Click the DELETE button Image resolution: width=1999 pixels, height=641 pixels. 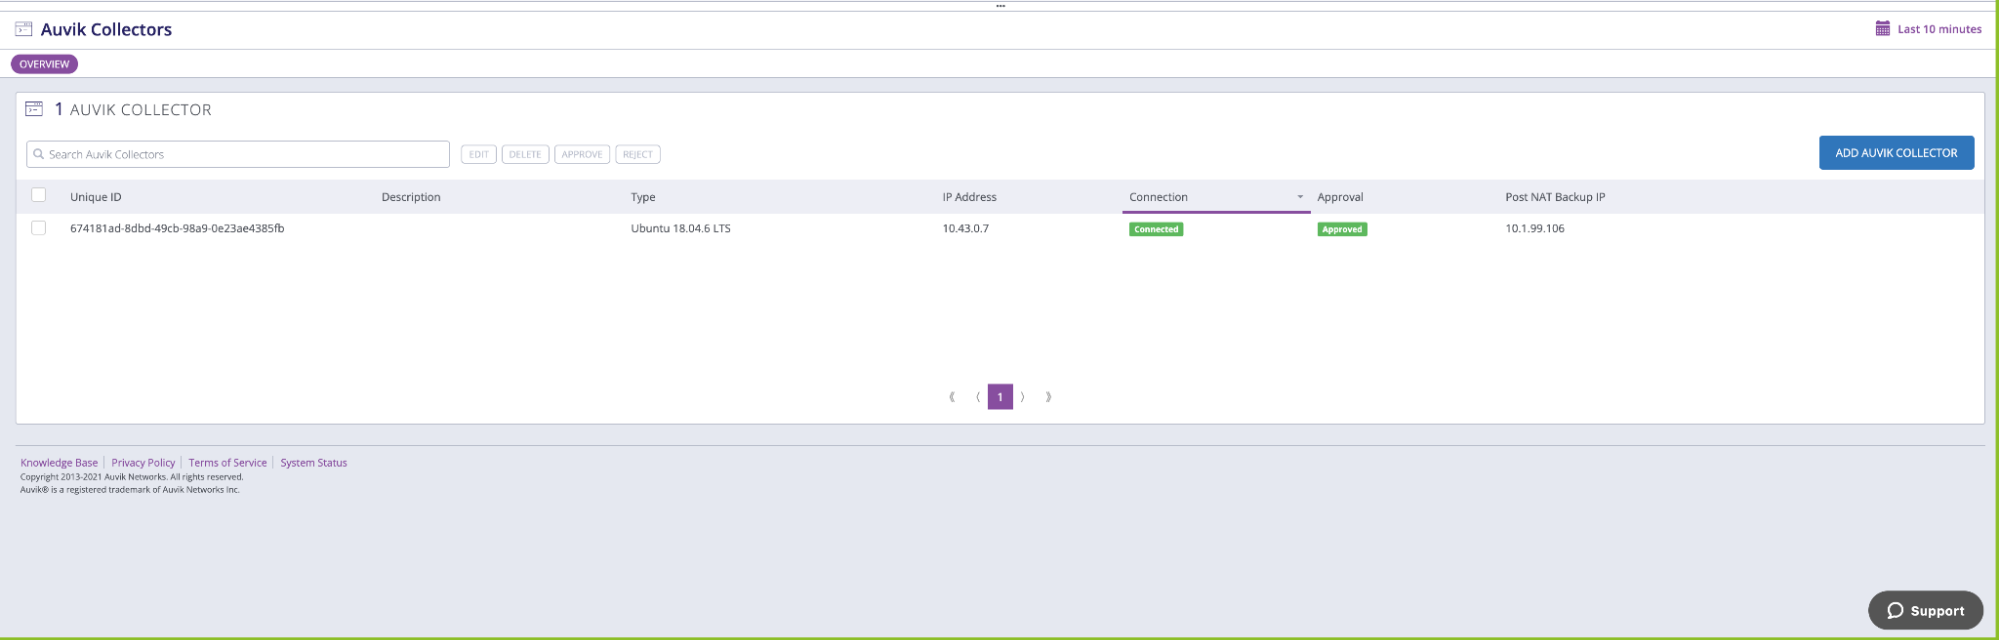click(x=525, y=154)
